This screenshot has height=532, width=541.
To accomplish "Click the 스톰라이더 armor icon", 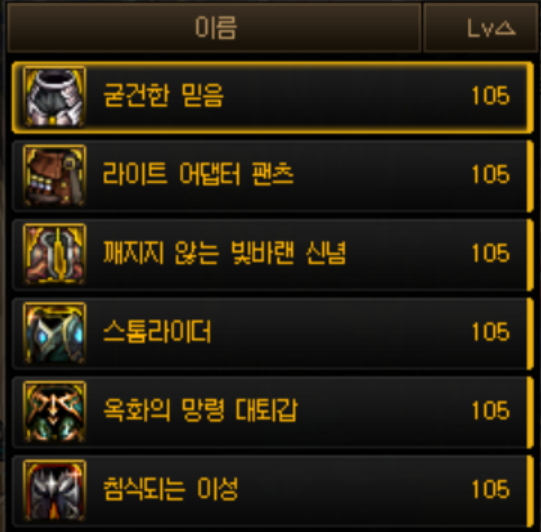I will [54, 333].
